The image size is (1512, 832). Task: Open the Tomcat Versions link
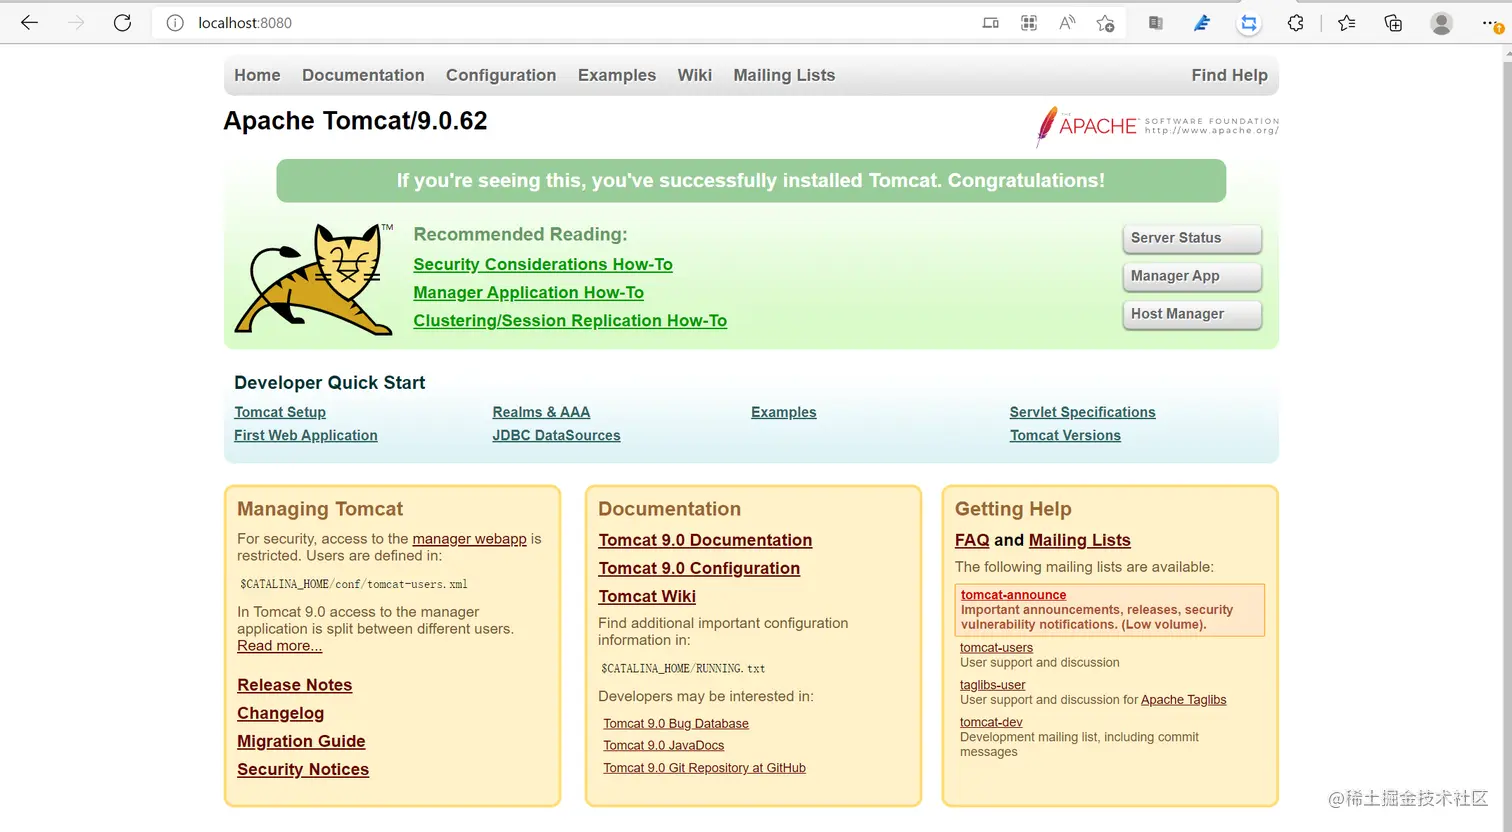pos(1065,435)
